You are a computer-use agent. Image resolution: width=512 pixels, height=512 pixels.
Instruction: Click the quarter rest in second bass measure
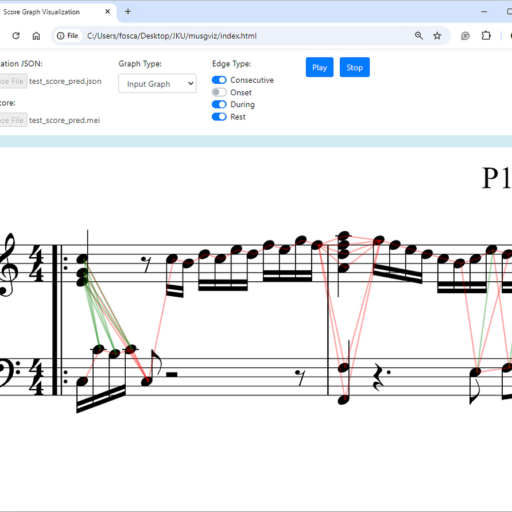point(379,377)
